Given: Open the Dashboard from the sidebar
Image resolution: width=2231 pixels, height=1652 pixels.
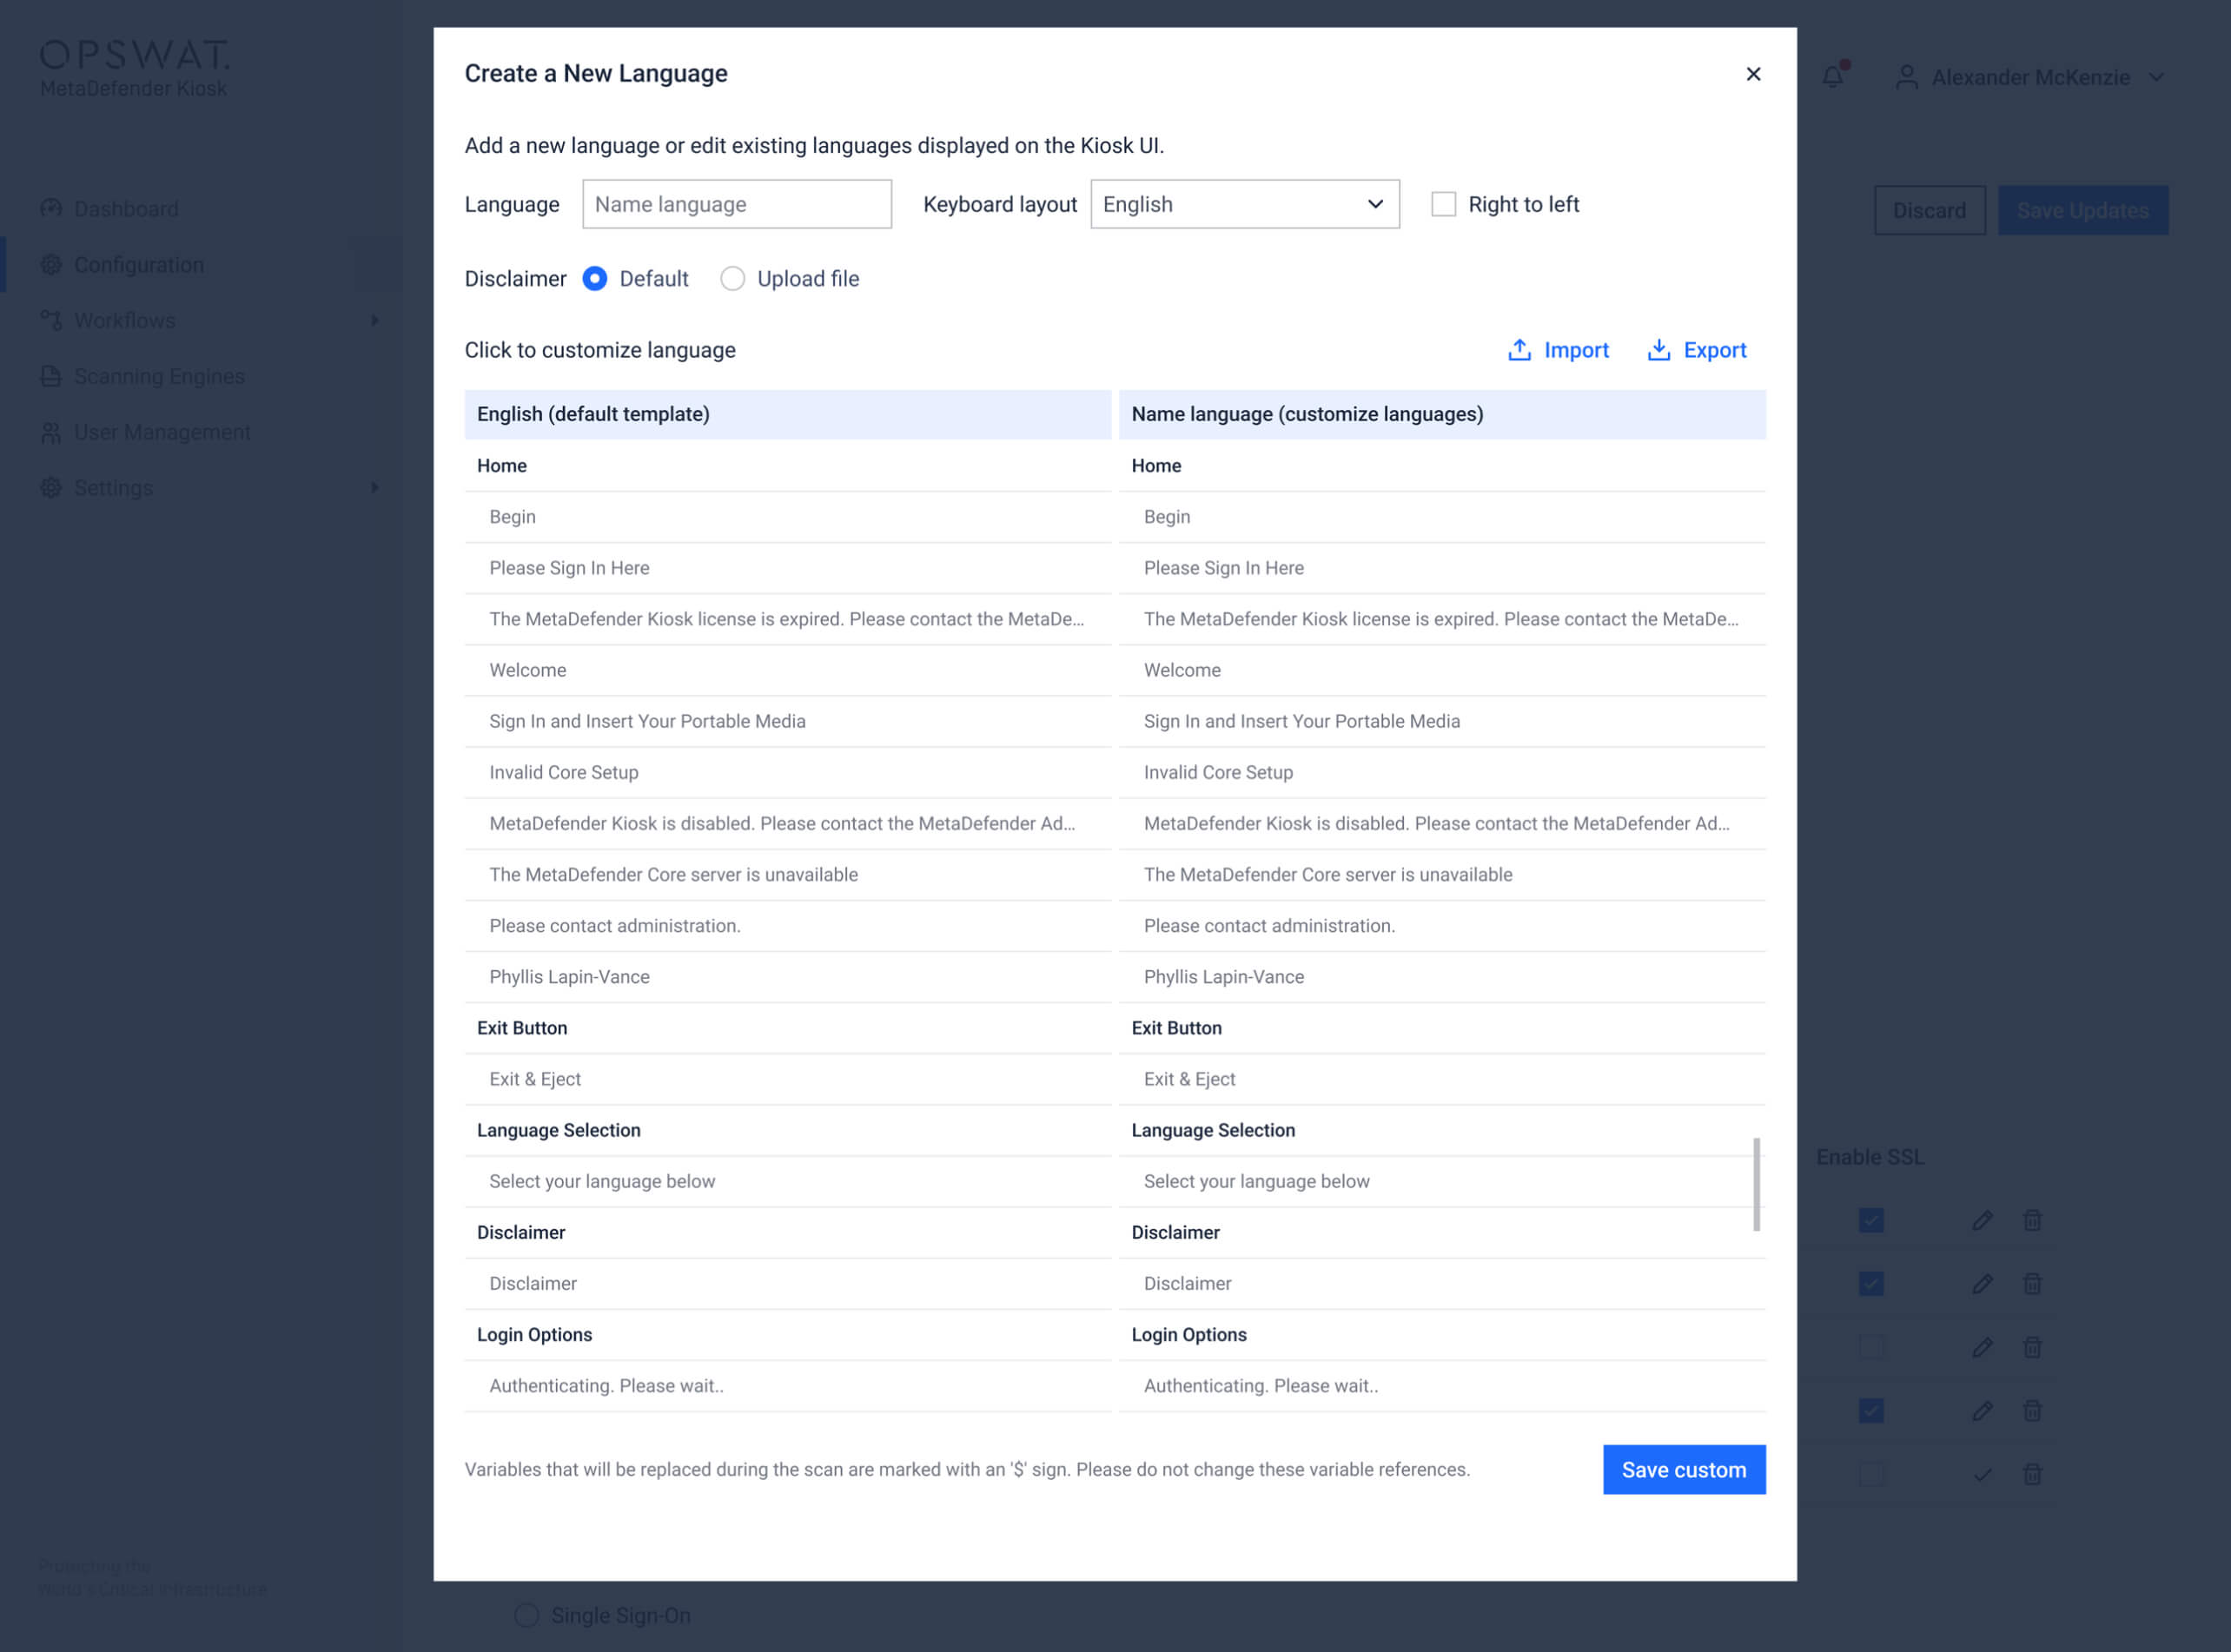Looking at the screenshot, I should 124,208.
